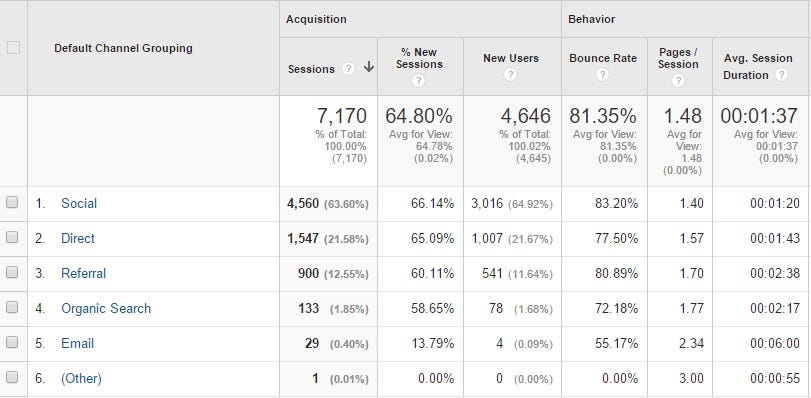The height and width of the screenshot is (398, 811).
Task: Click help icon under Bounce Rate header
Action: tap(602, 75)
